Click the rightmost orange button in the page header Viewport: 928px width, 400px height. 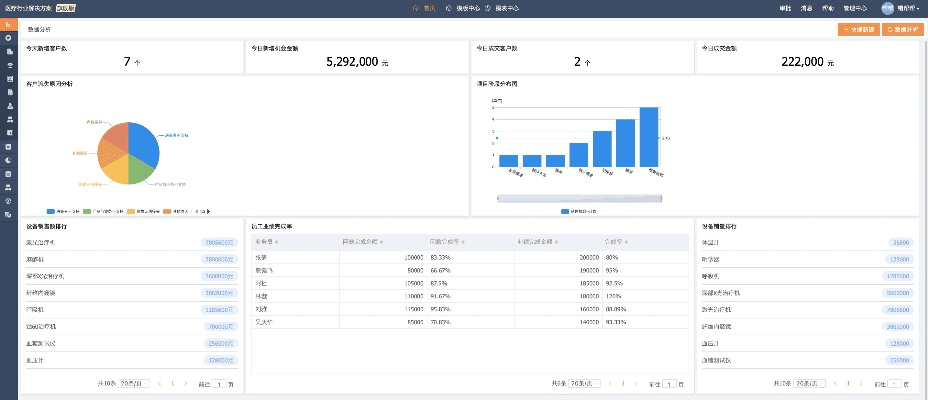pyautogui.click(x=902, y=30)
